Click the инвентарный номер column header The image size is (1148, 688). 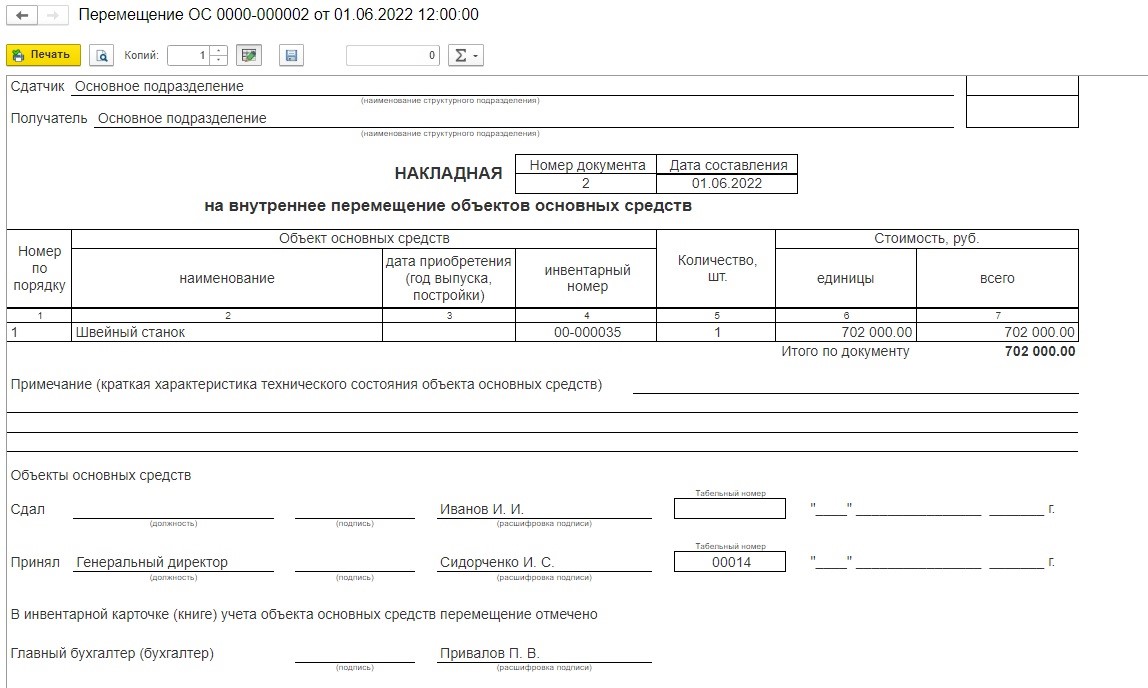pyautogui.click(x=587, y=278)
